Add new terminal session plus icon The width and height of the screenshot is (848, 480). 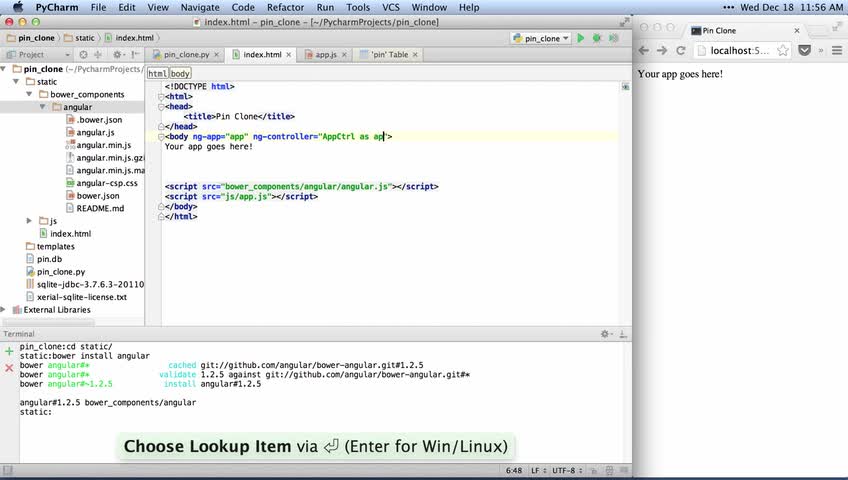pyautogui.click(x=9, y=351)
